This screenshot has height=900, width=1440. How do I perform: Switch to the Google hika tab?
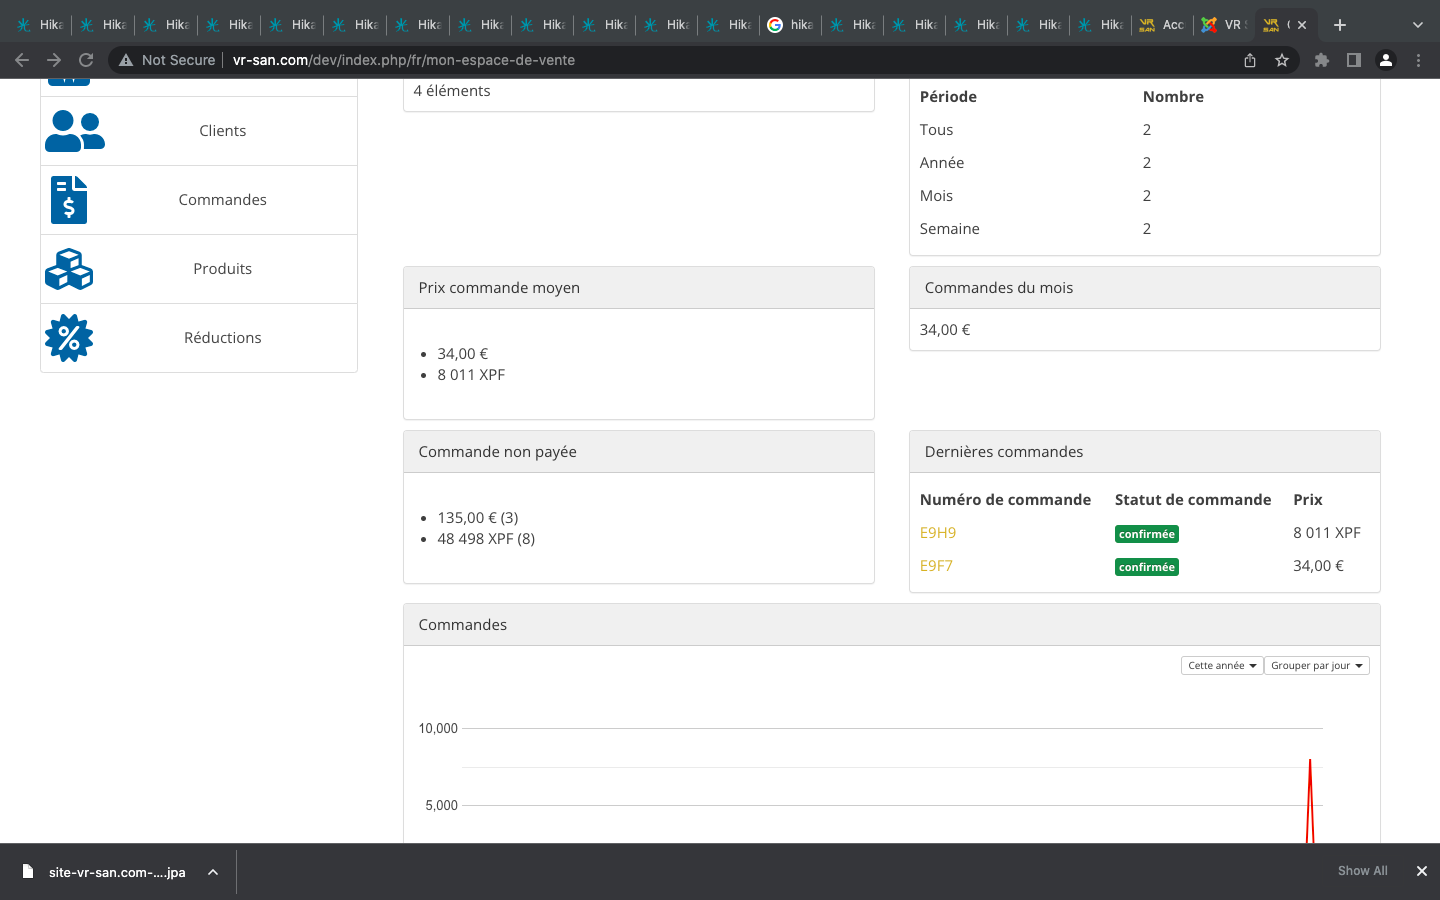(x=790, y=25)
